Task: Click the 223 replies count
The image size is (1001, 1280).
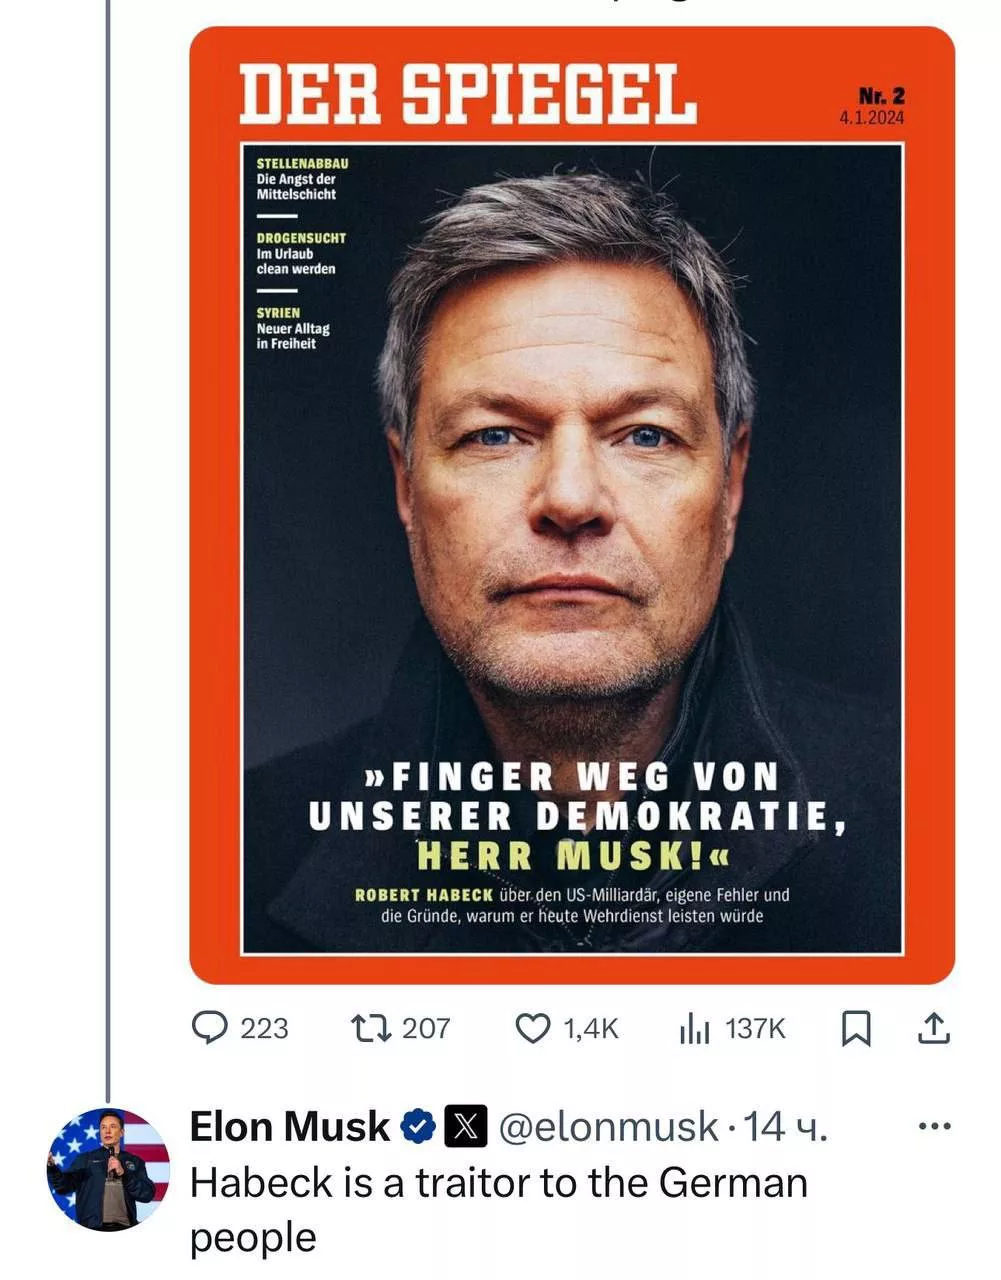Action: click(265, 1028)
